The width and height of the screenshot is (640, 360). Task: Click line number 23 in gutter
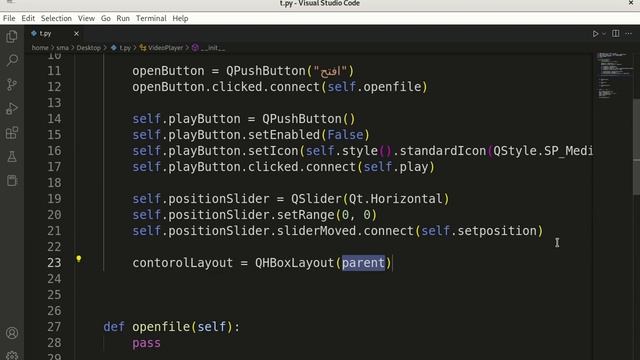(54, 263)
